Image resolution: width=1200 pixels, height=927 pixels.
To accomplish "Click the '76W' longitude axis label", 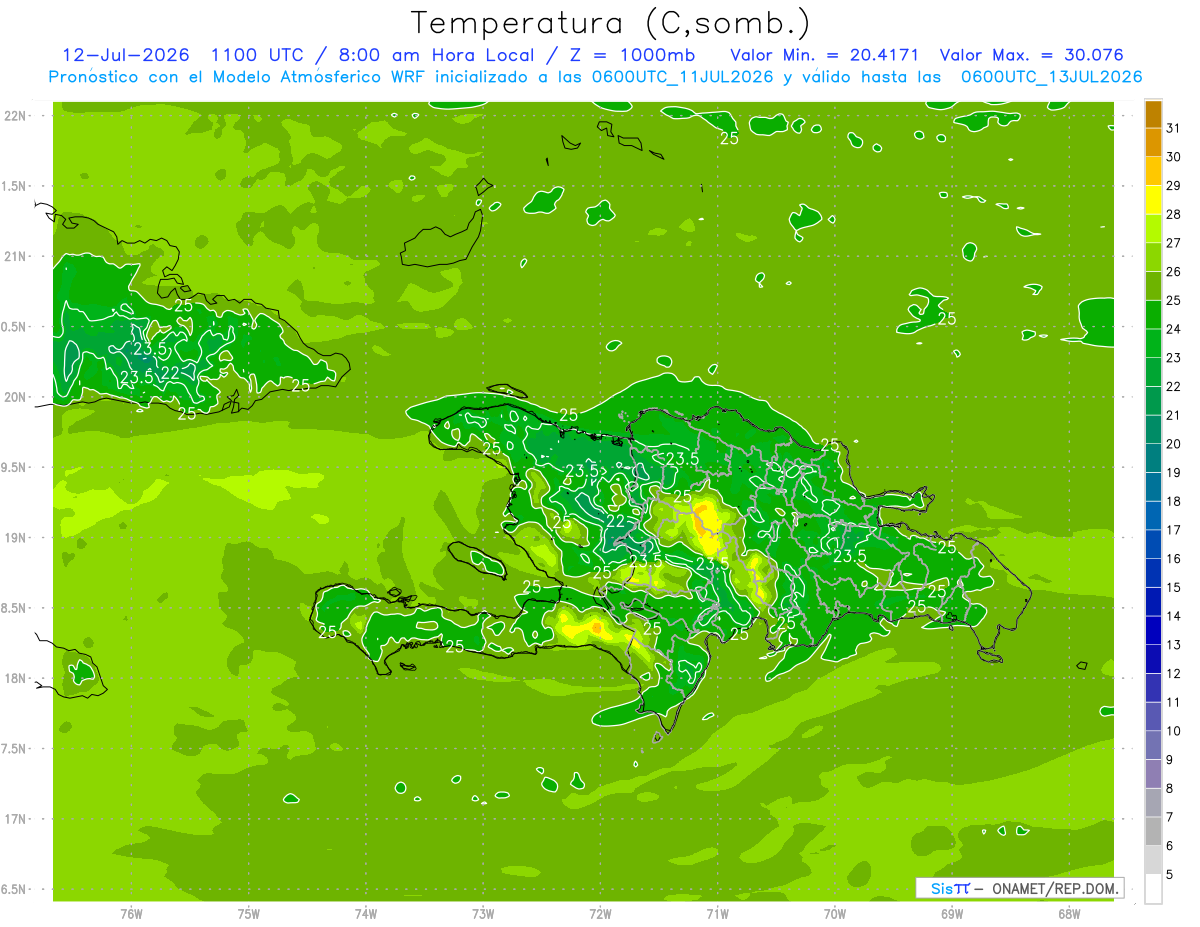I will point(131,914).
